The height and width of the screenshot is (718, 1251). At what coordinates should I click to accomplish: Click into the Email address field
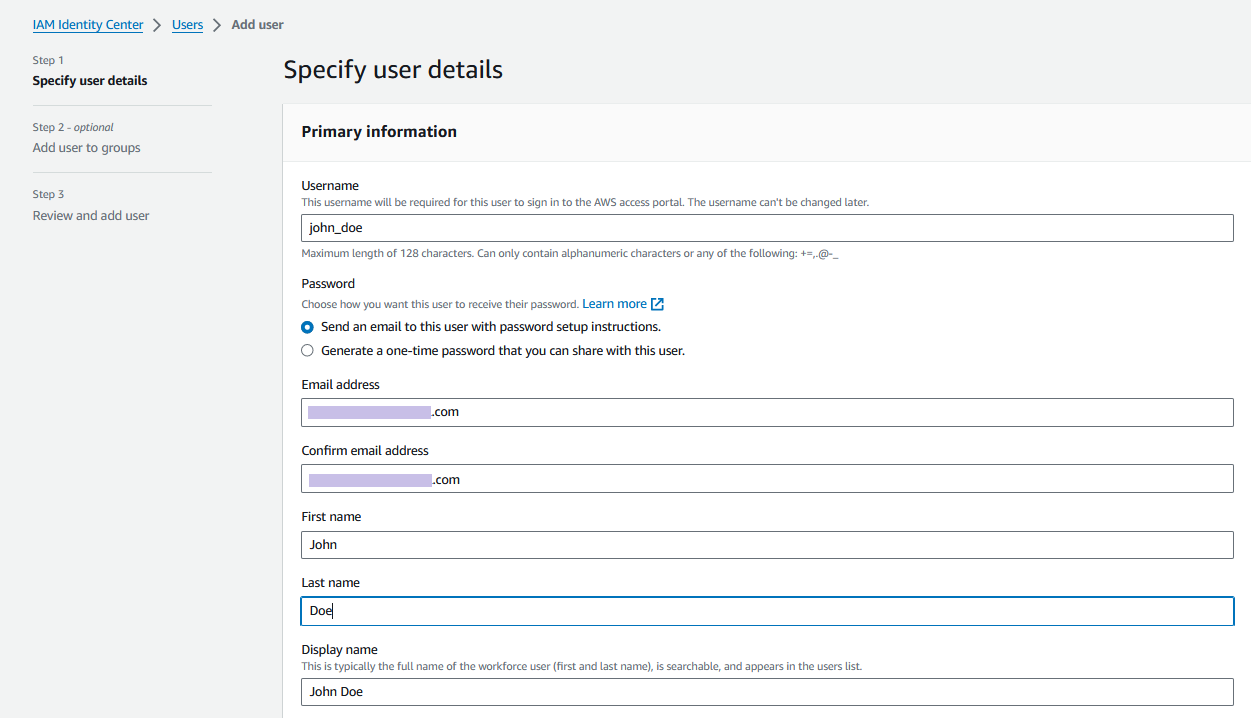[767, 412]
